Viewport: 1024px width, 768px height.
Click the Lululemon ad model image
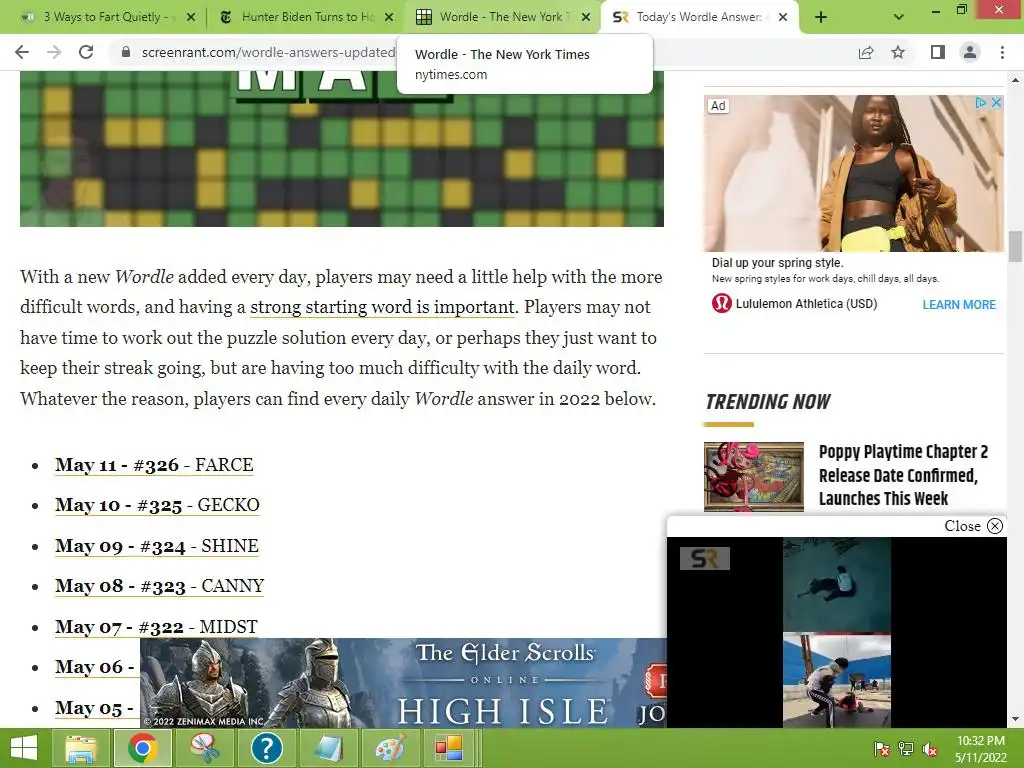tap(854, 174)
